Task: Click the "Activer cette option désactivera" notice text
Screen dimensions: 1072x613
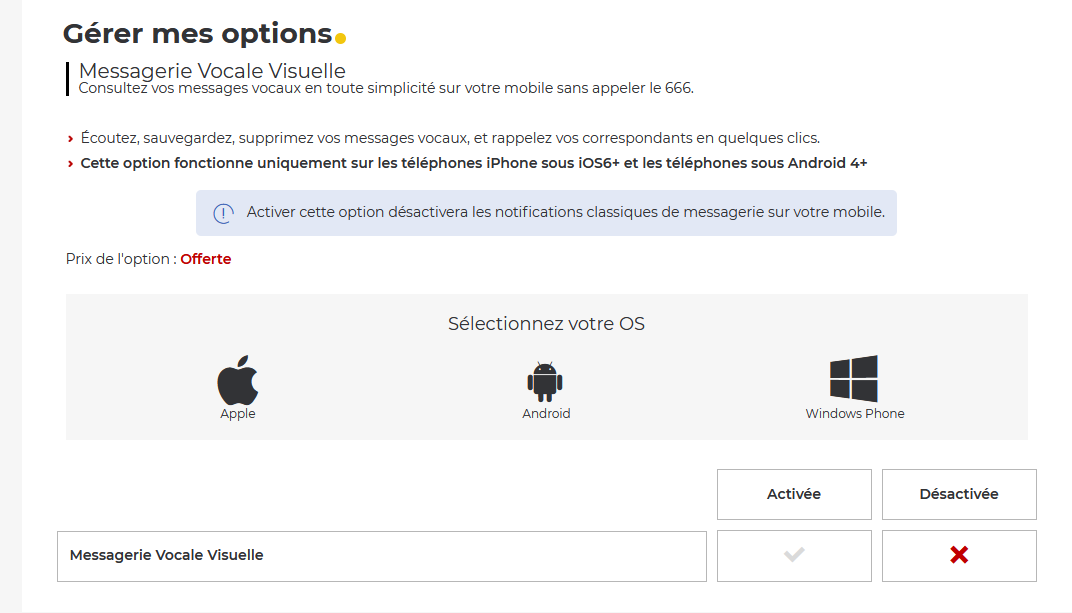Action: [x=565, y=212]
